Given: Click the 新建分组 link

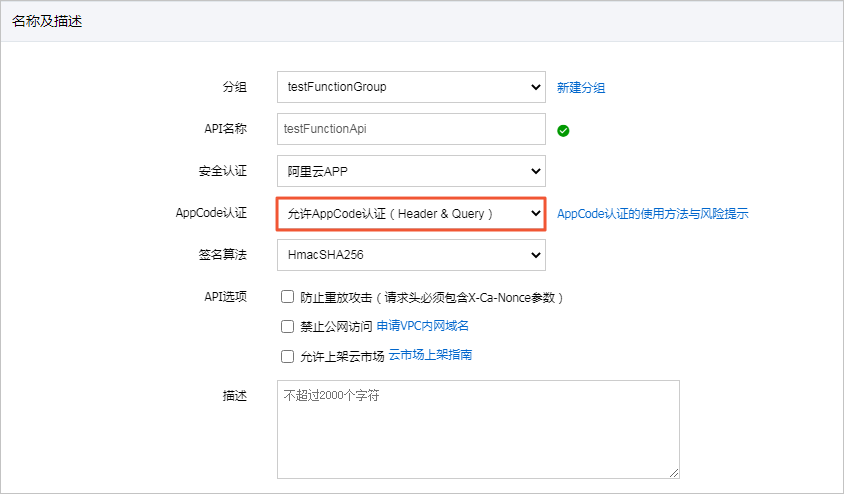Looking at the screenshot, I should 581,88.
